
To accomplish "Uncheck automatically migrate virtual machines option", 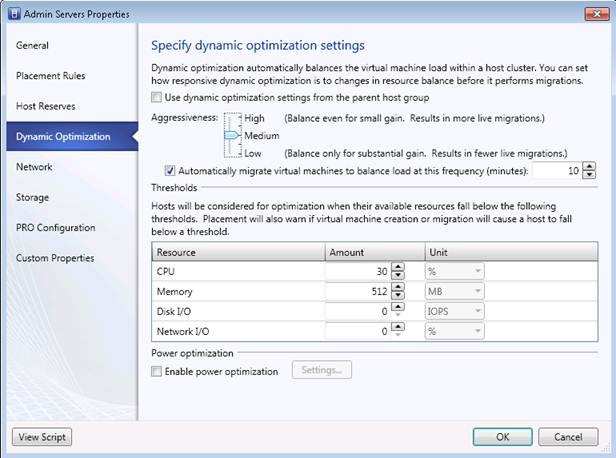I will (x=170, y=170).
